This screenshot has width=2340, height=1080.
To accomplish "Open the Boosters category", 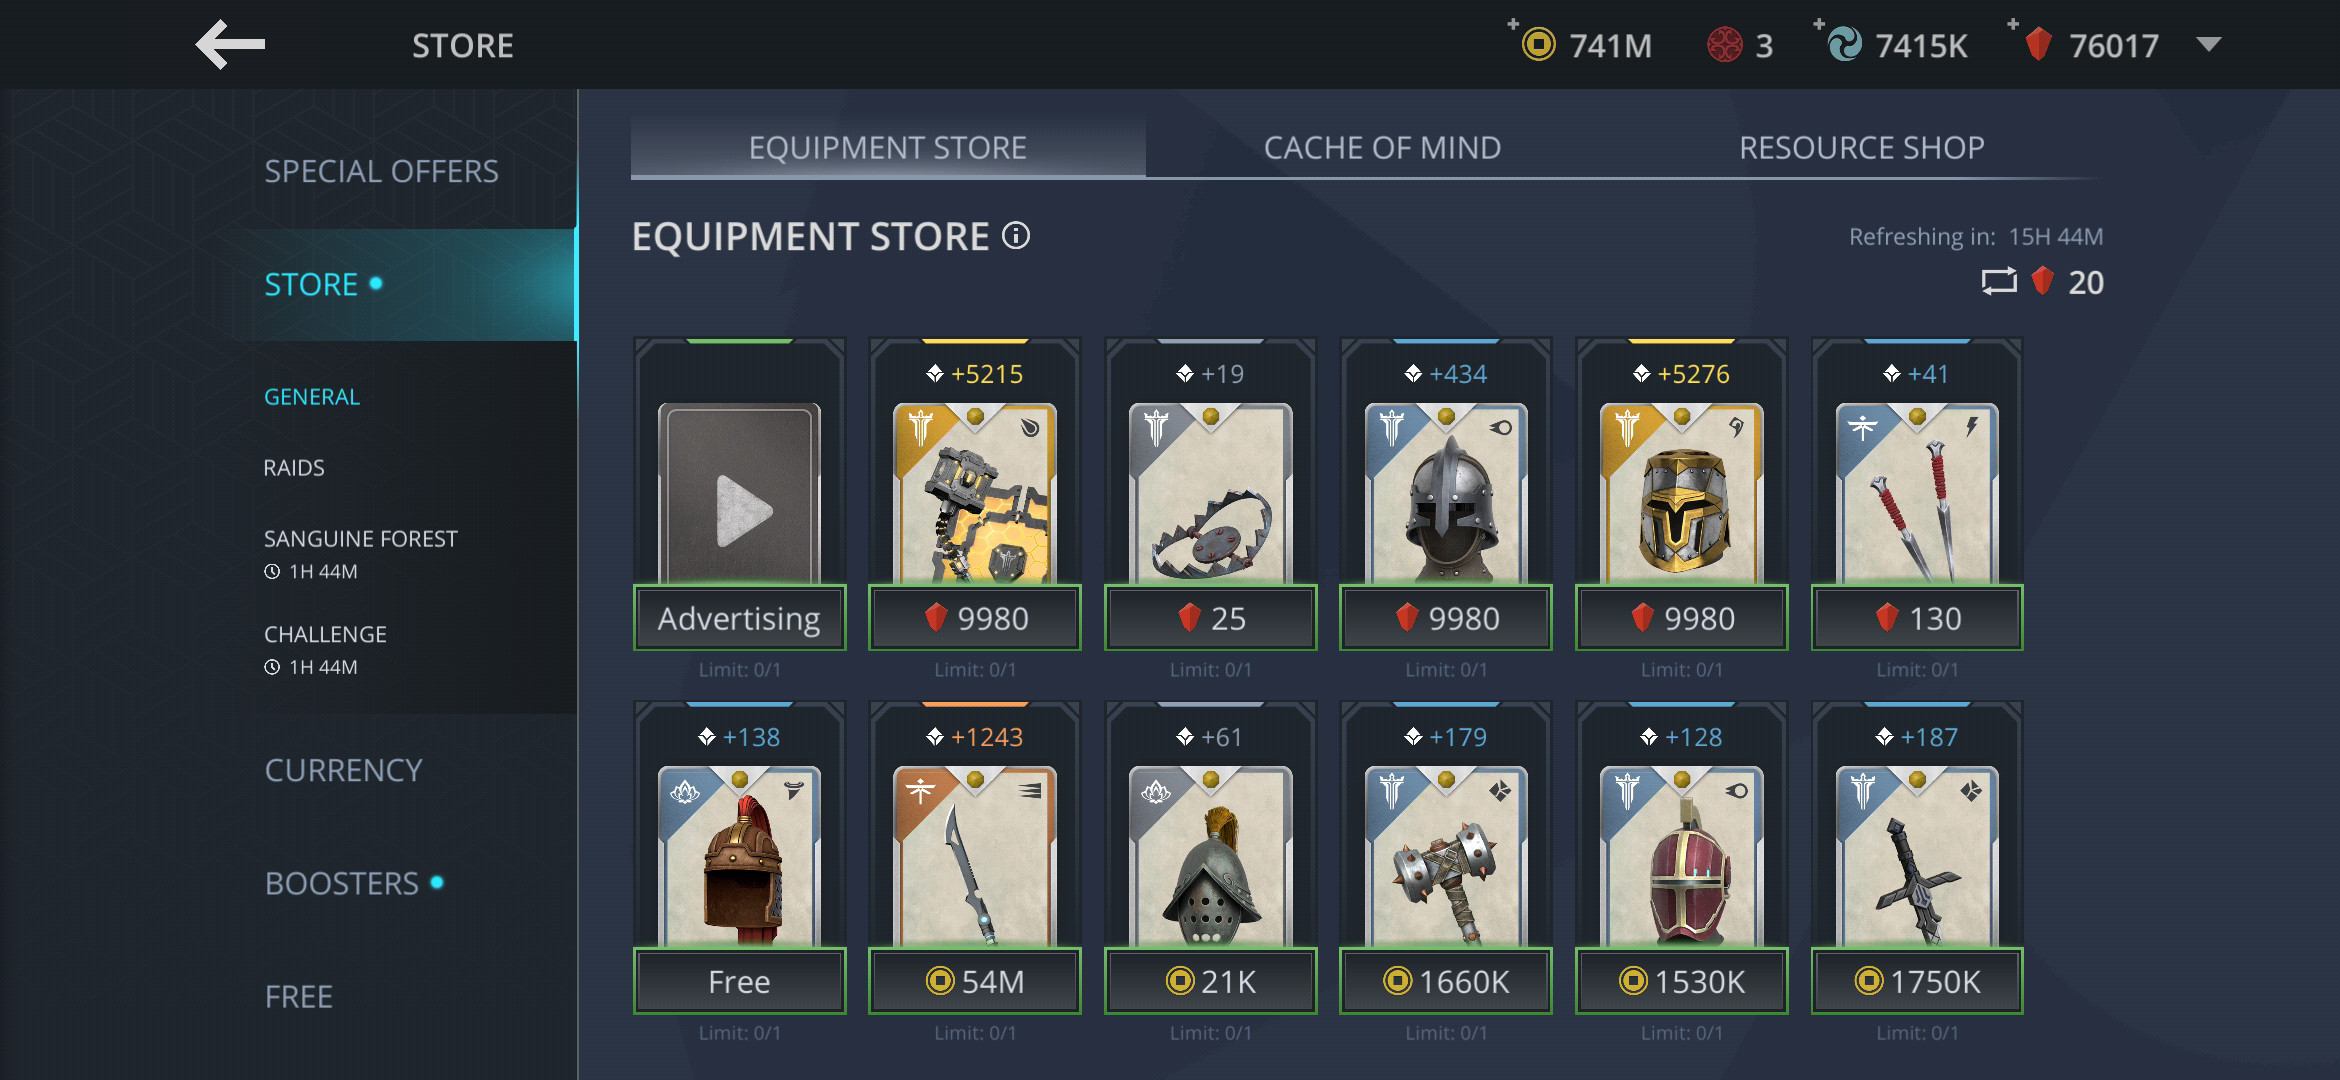I will click(342, 883).
